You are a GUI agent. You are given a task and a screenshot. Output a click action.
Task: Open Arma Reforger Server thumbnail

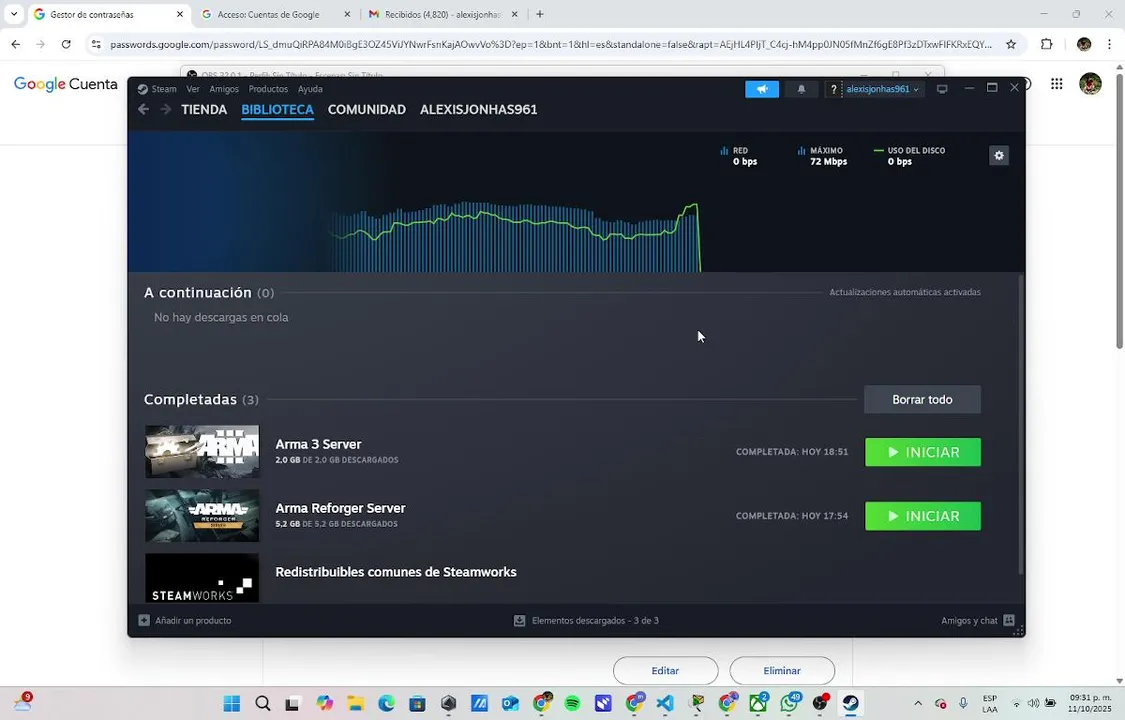[x=202, y=516]
